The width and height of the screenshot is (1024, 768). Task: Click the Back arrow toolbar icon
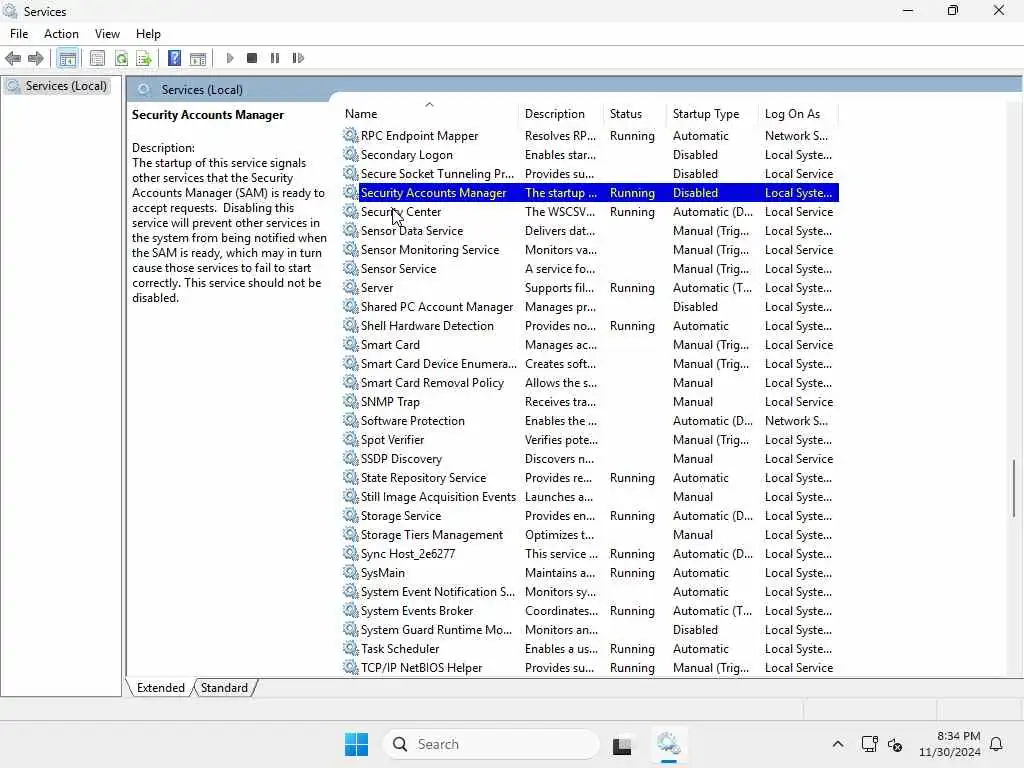click(12, 58)
